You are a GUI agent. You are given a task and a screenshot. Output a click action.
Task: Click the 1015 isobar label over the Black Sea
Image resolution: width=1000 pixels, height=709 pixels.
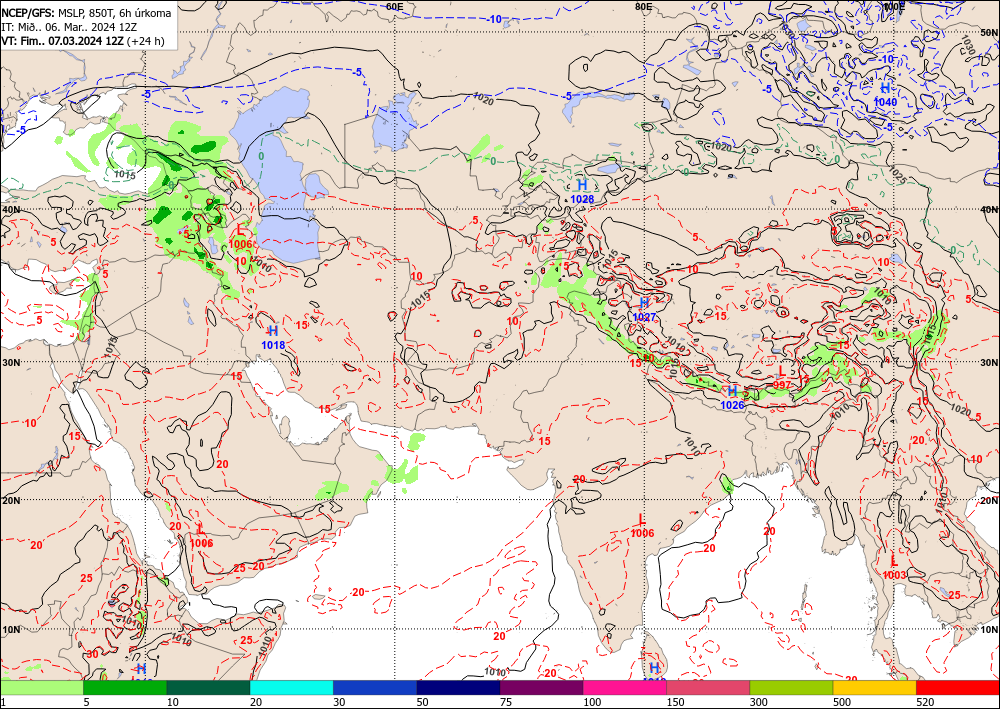point(124,173)
